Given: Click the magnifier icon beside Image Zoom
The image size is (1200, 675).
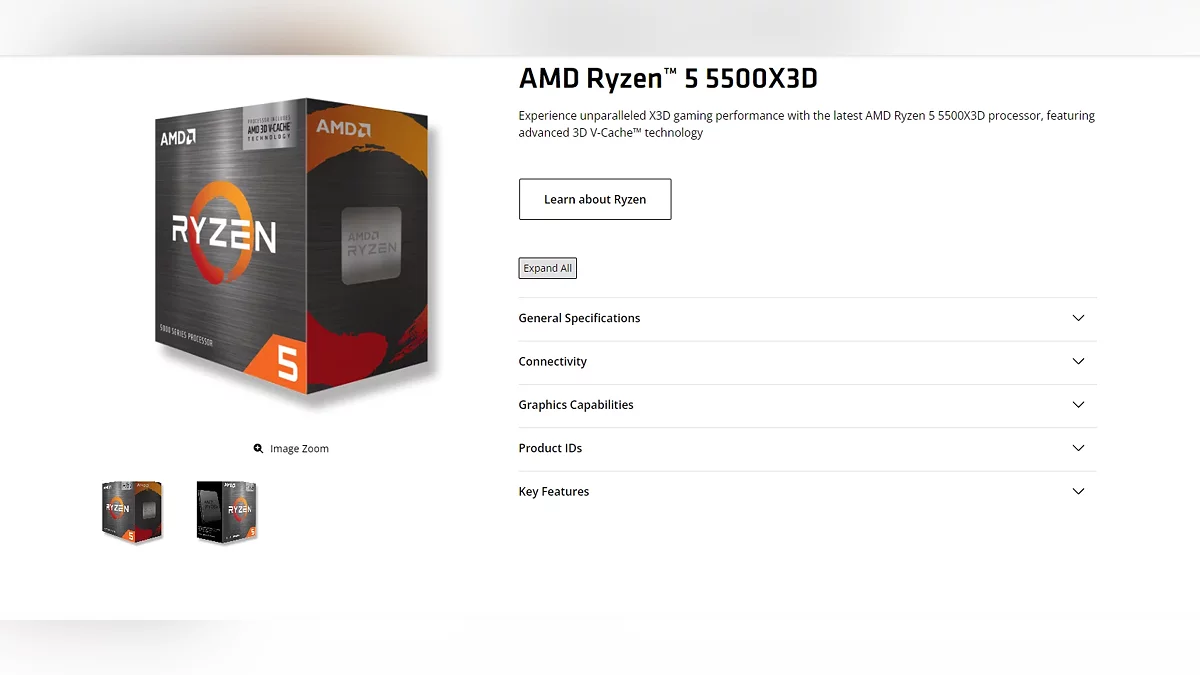Looking at the screenshot, I should (x=258, y=449).
